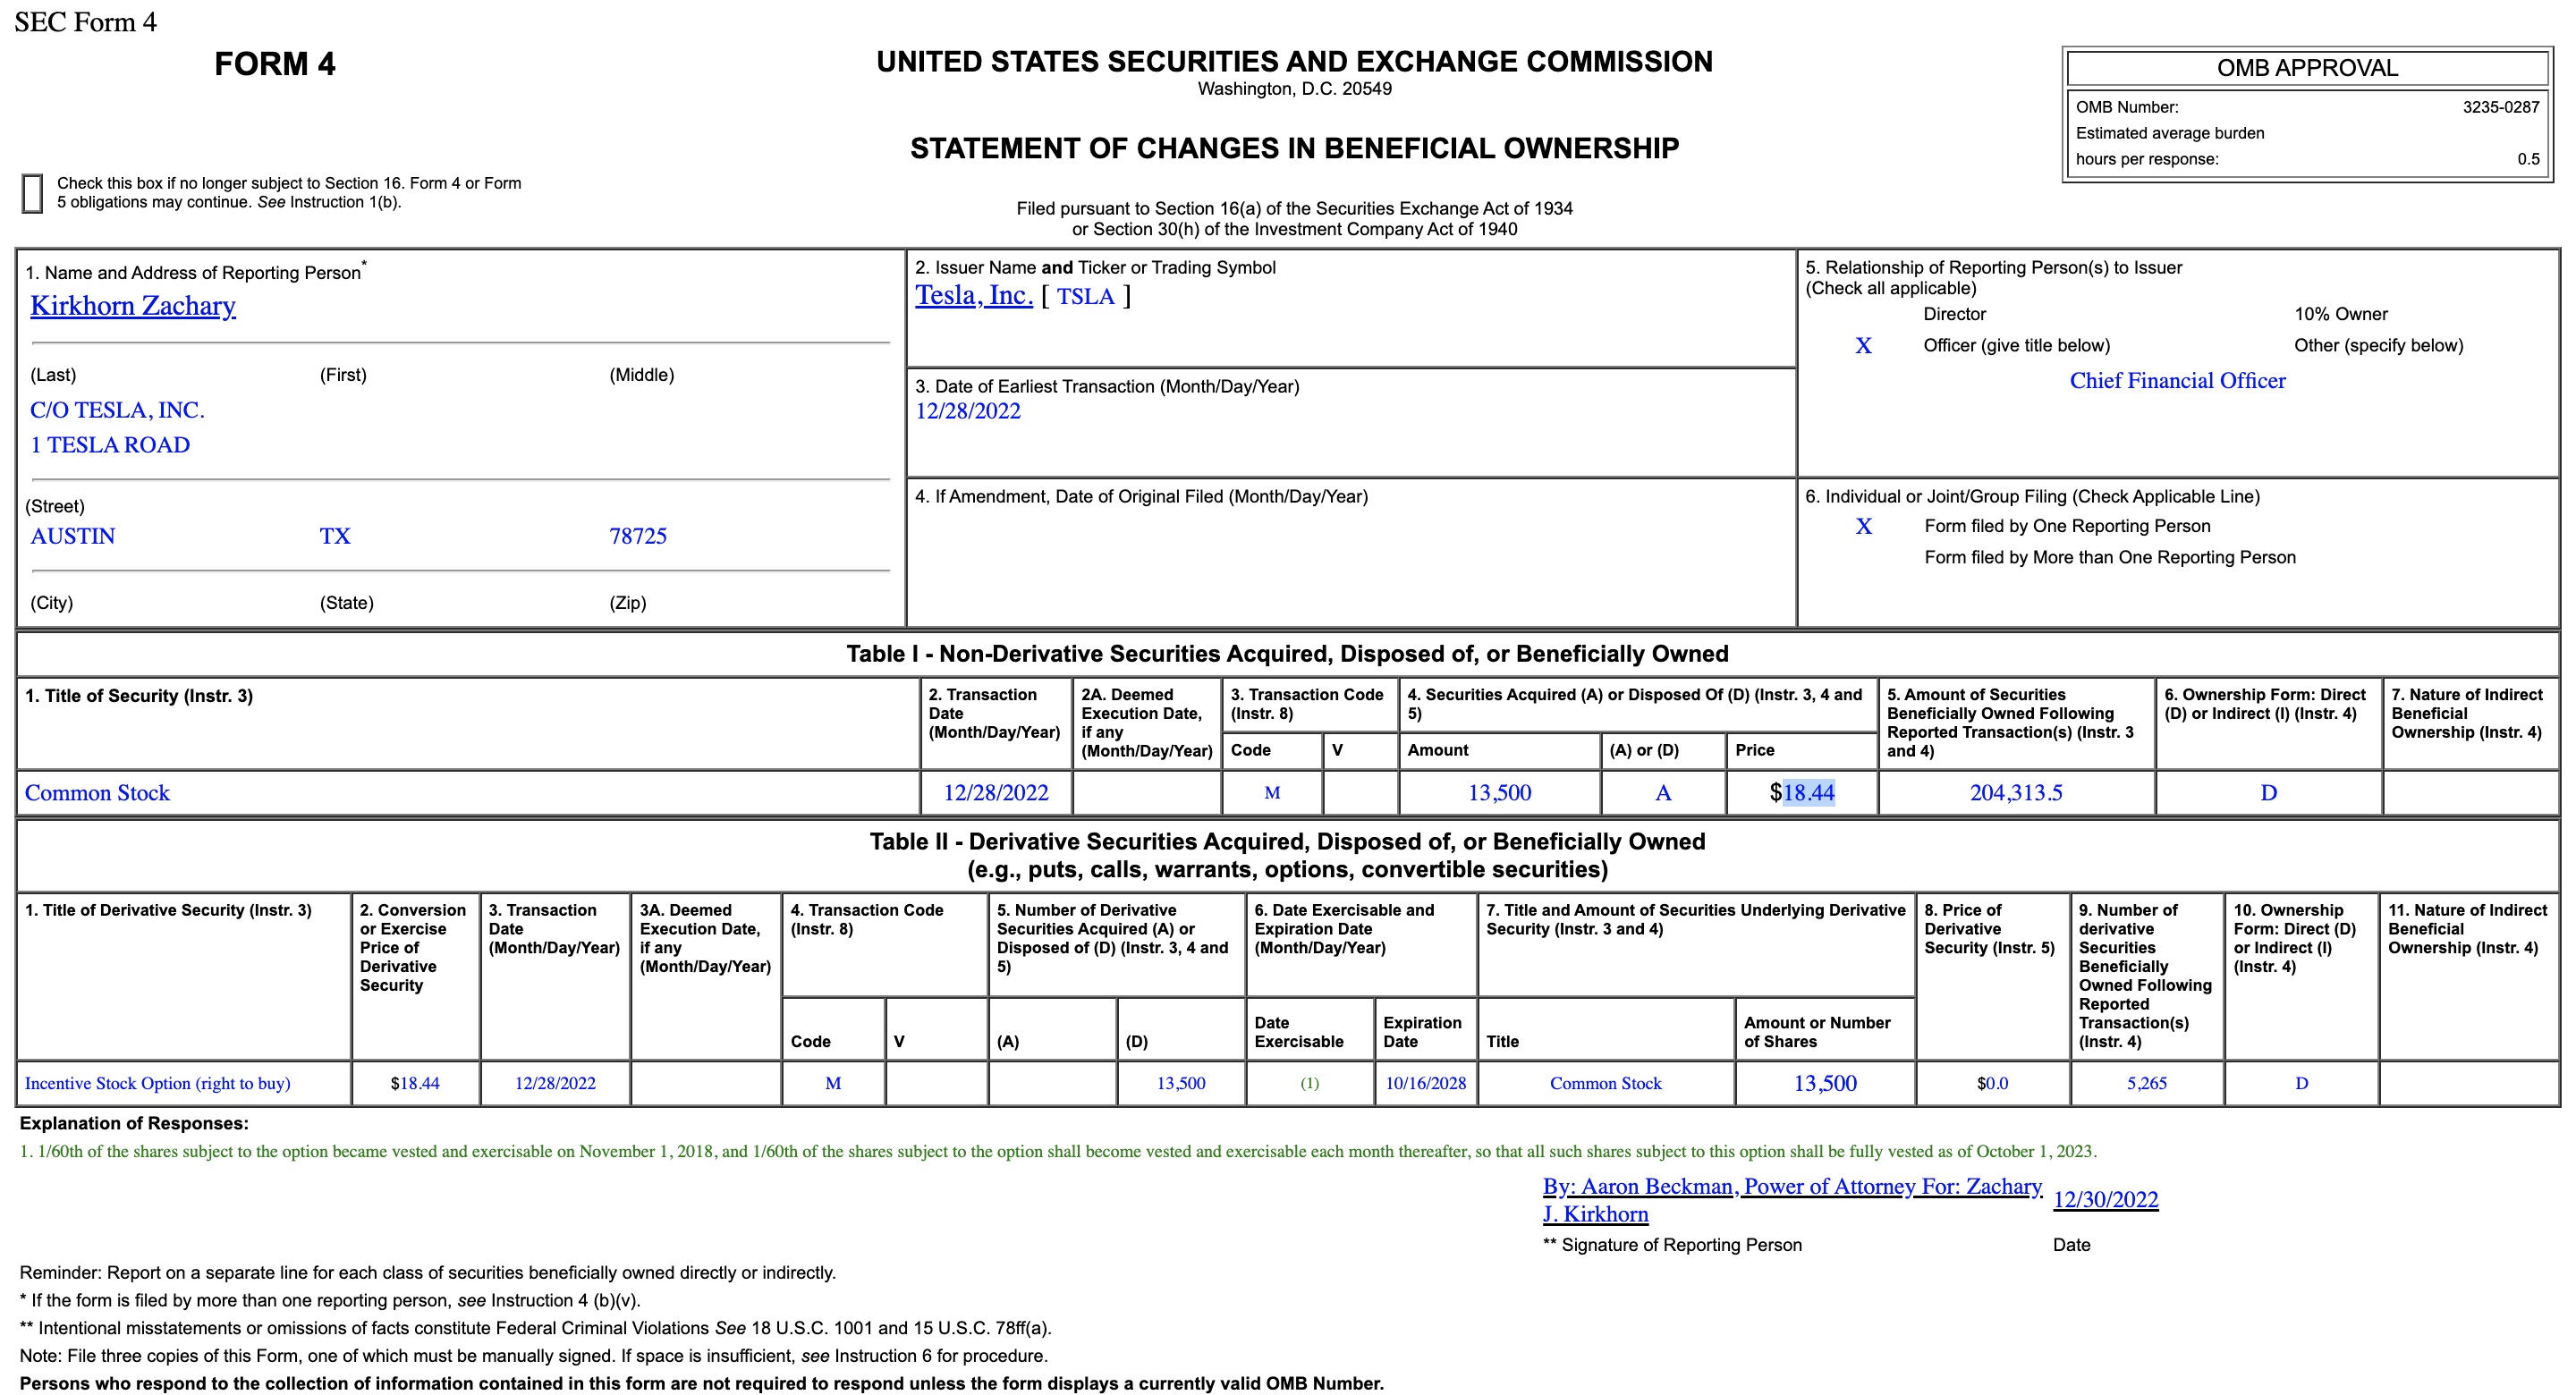Click the 10% Owner relationship label
Viewport: 2576px width, 1395px height.
(x=2340, y=315)
